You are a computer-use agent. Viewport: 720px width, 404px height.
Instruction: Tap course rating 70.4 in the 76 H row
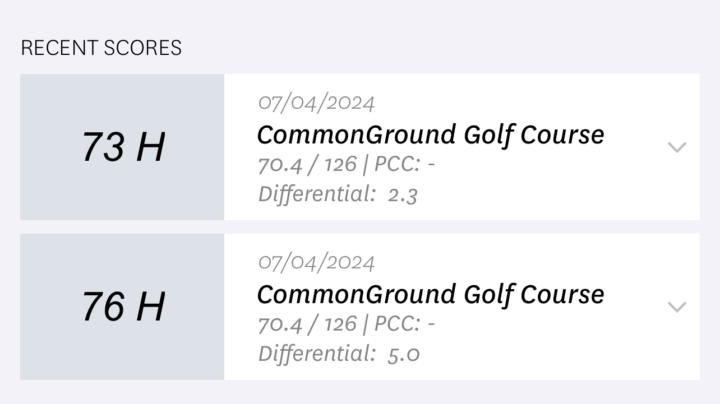pos(282,324)
